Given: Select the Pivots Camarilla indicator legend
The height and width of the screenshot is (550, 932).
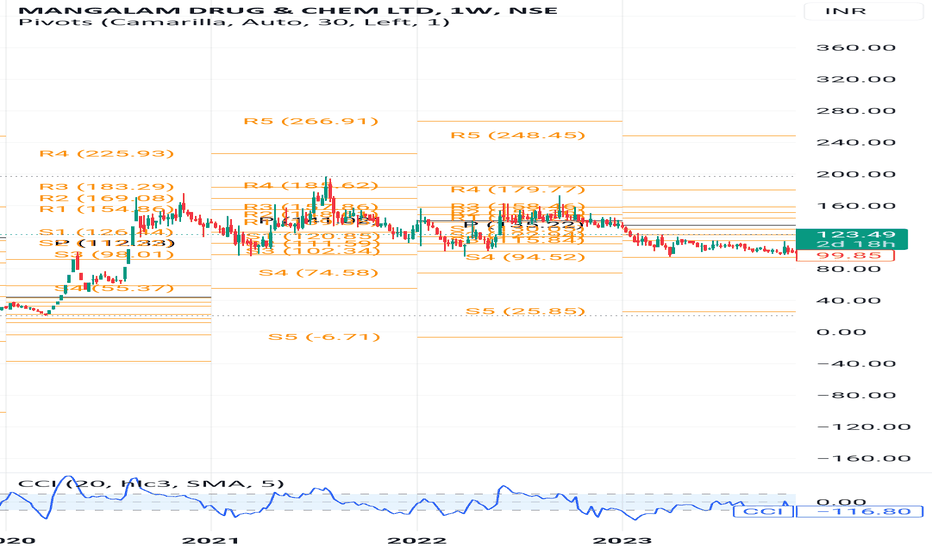Looking at the screenshot, I should pyautogui.click(x=234, y=22).
